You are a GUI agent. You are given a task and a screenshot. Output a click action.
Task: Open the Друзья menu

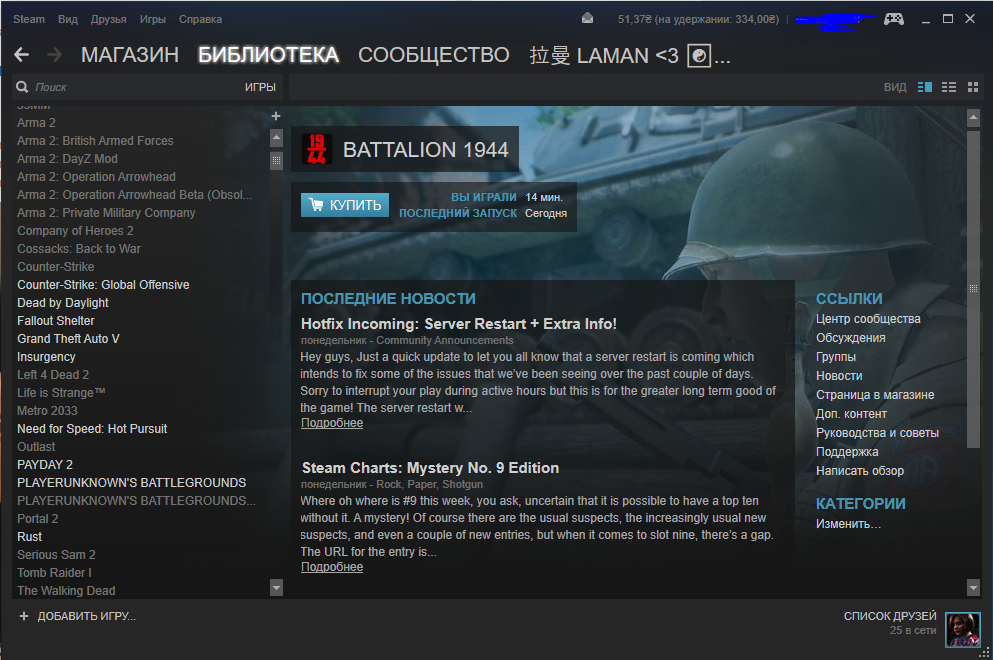[108, 19]
